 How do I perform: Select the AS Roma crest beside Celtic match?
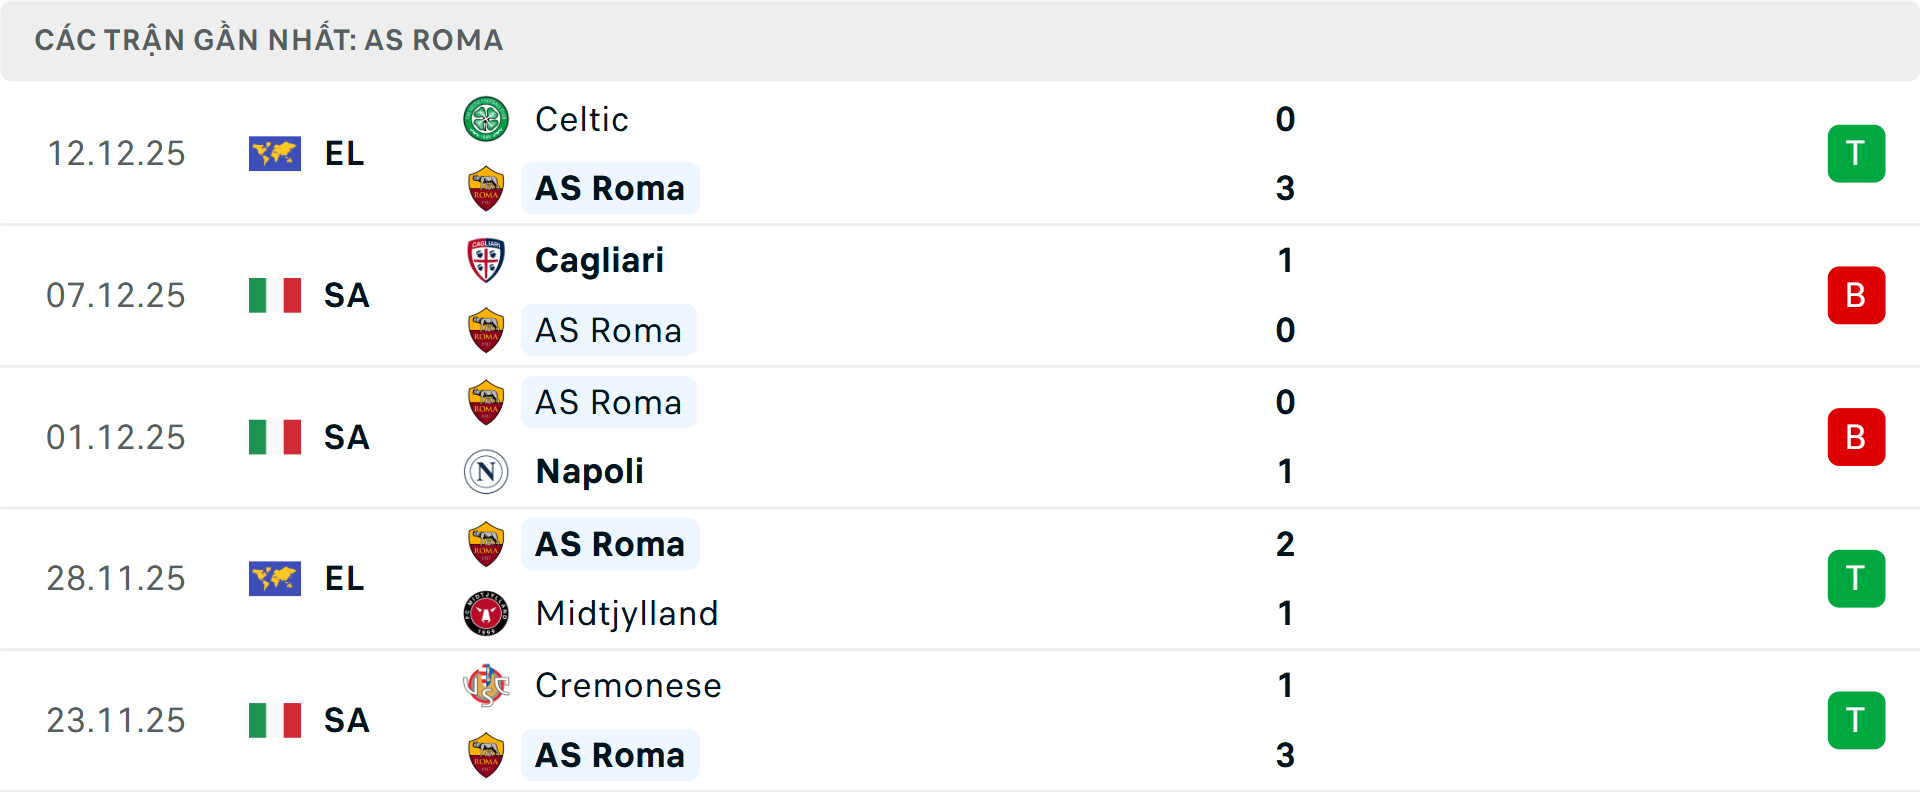(x=486, y=188)
